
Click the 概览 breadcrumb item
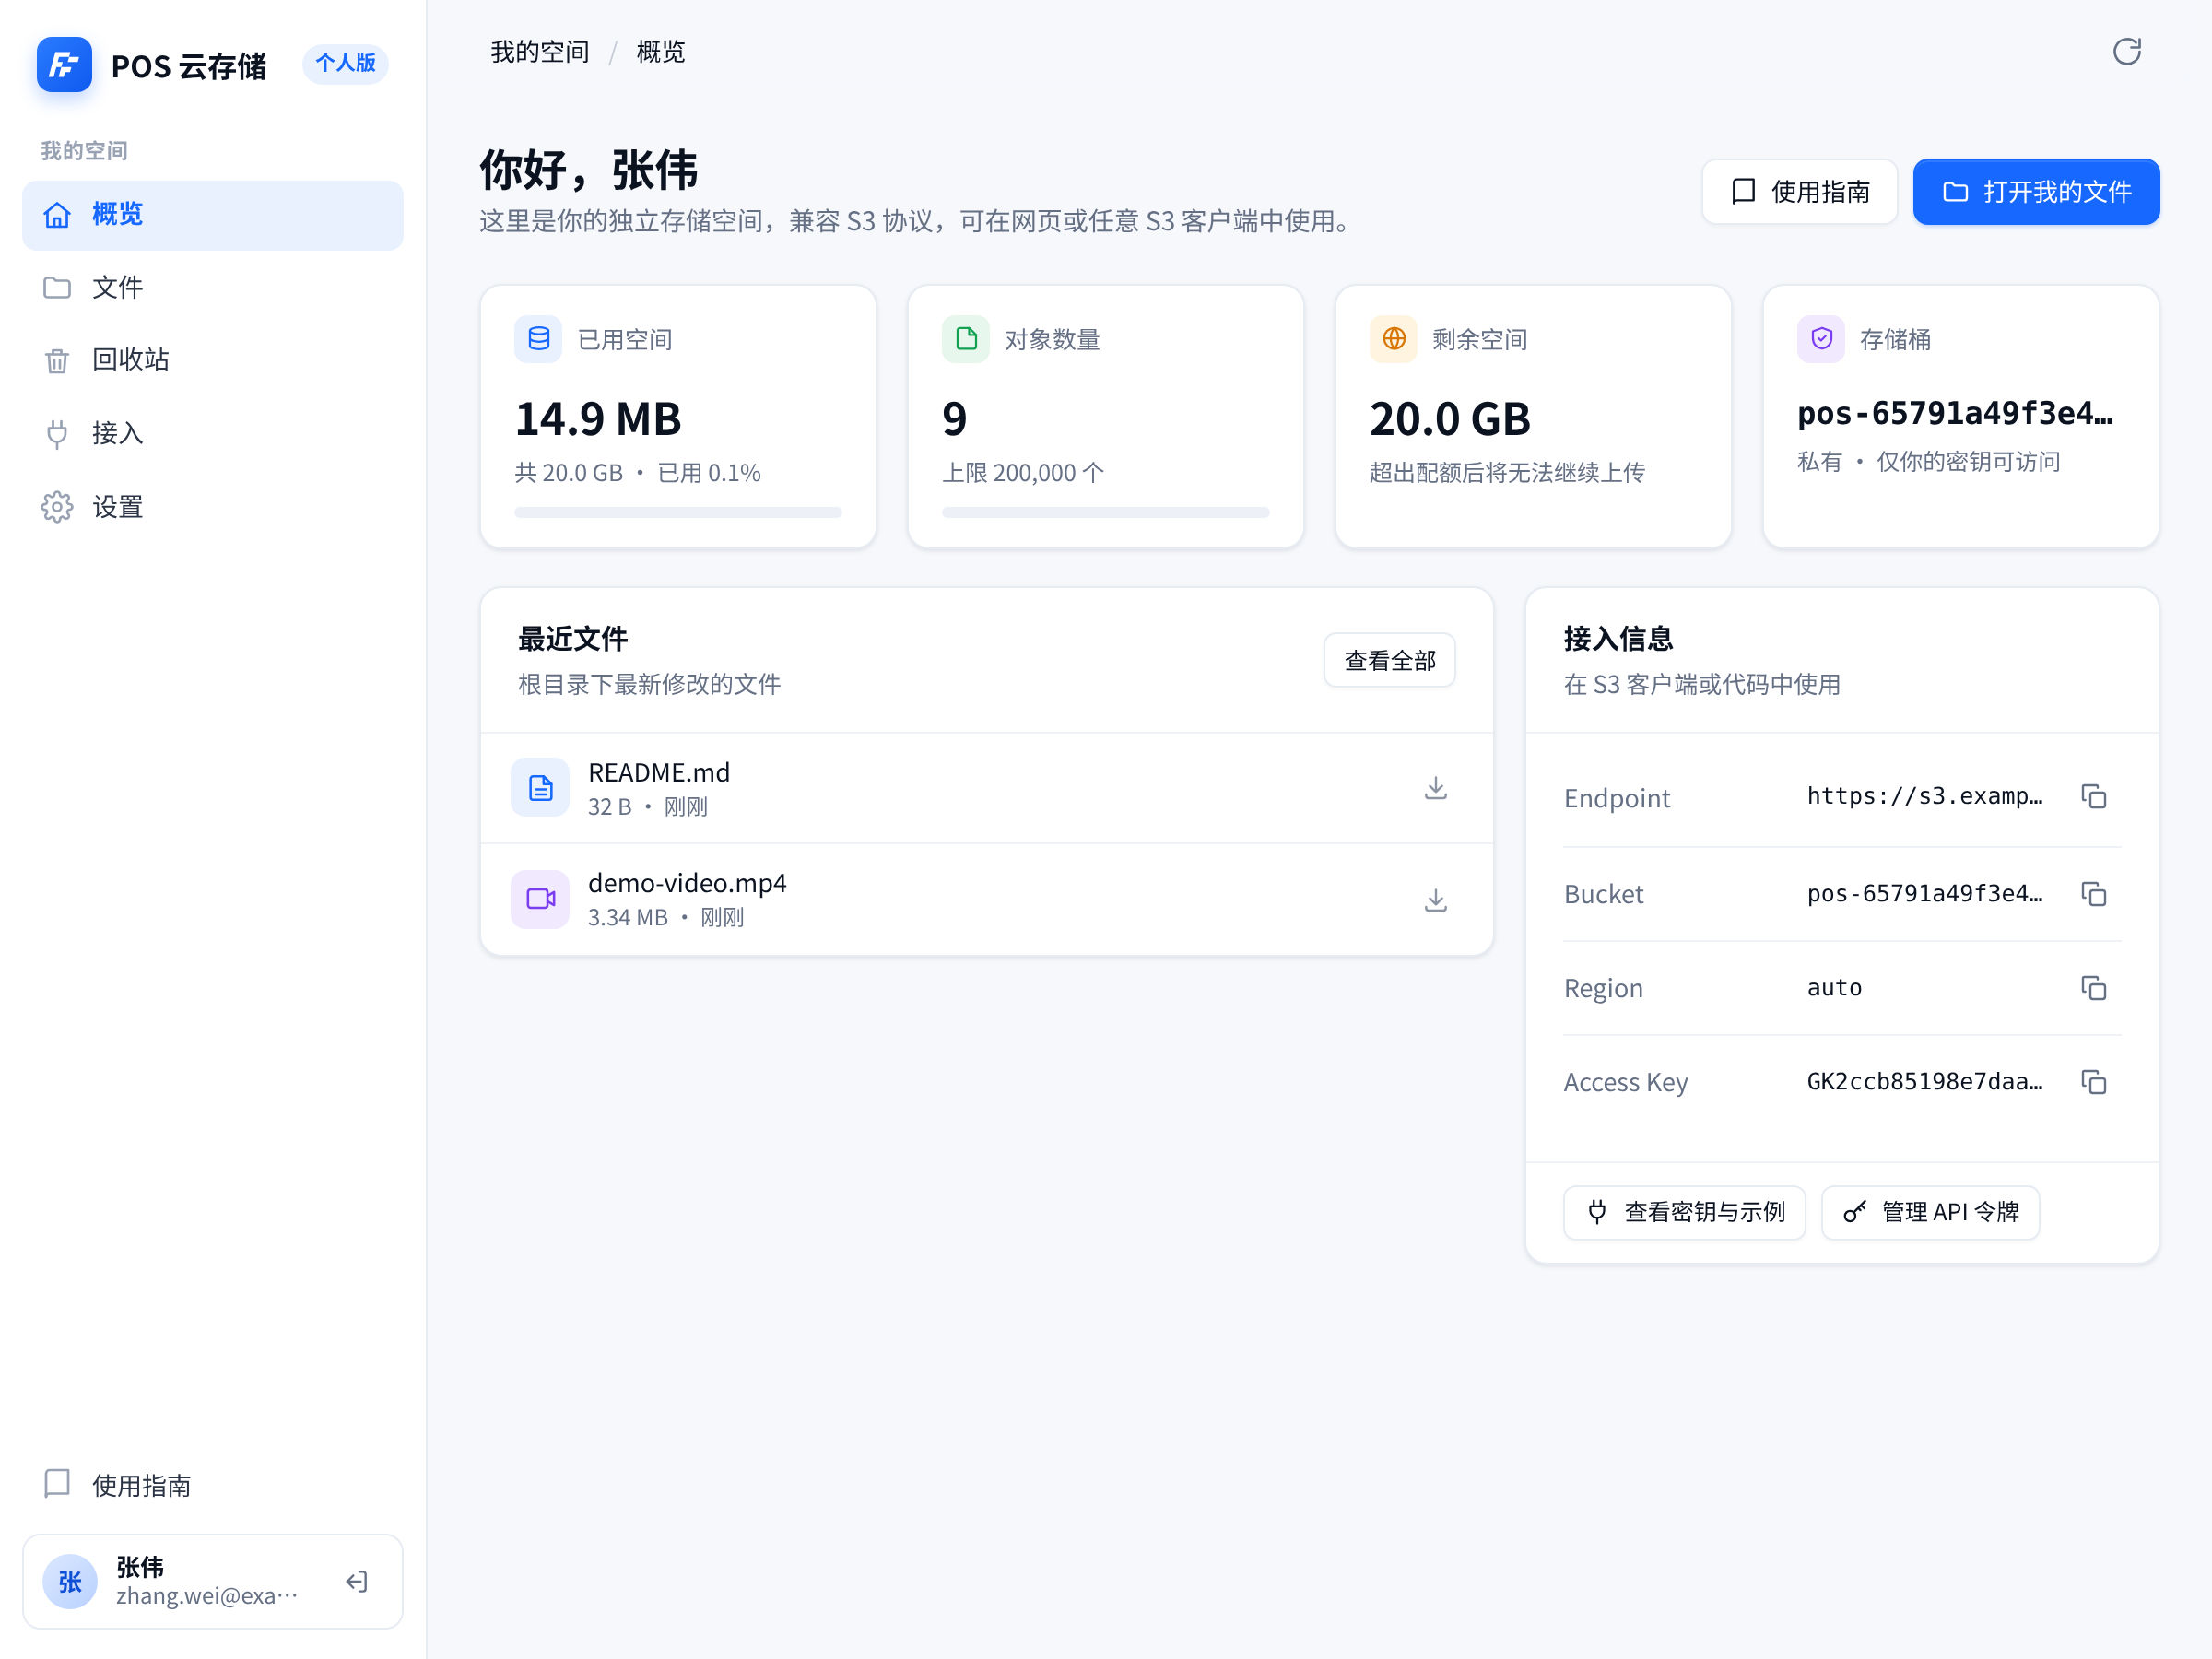661,52
